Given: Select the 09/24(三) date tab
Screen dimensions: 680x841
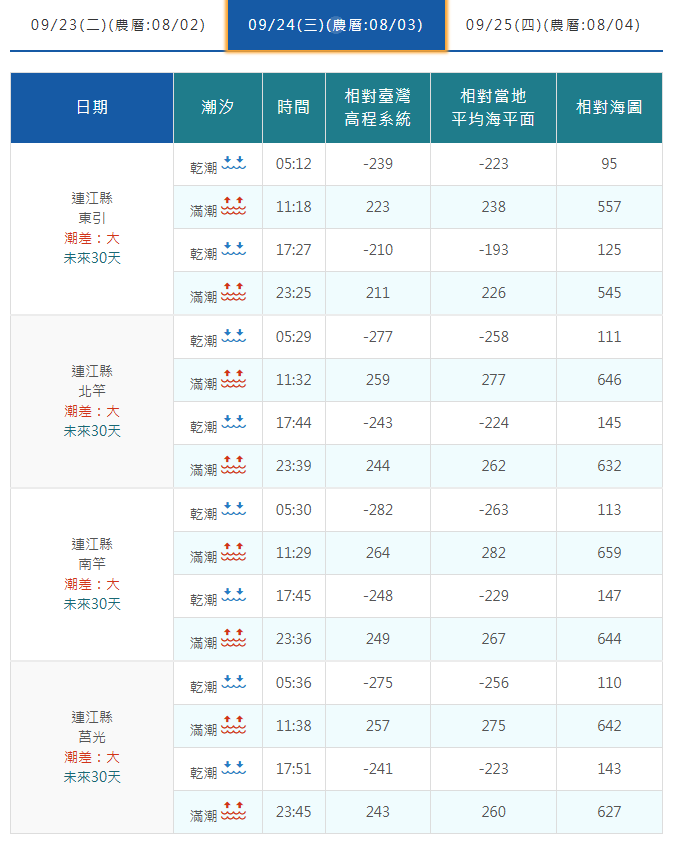Looking at the screenshot, I should 335,24.
